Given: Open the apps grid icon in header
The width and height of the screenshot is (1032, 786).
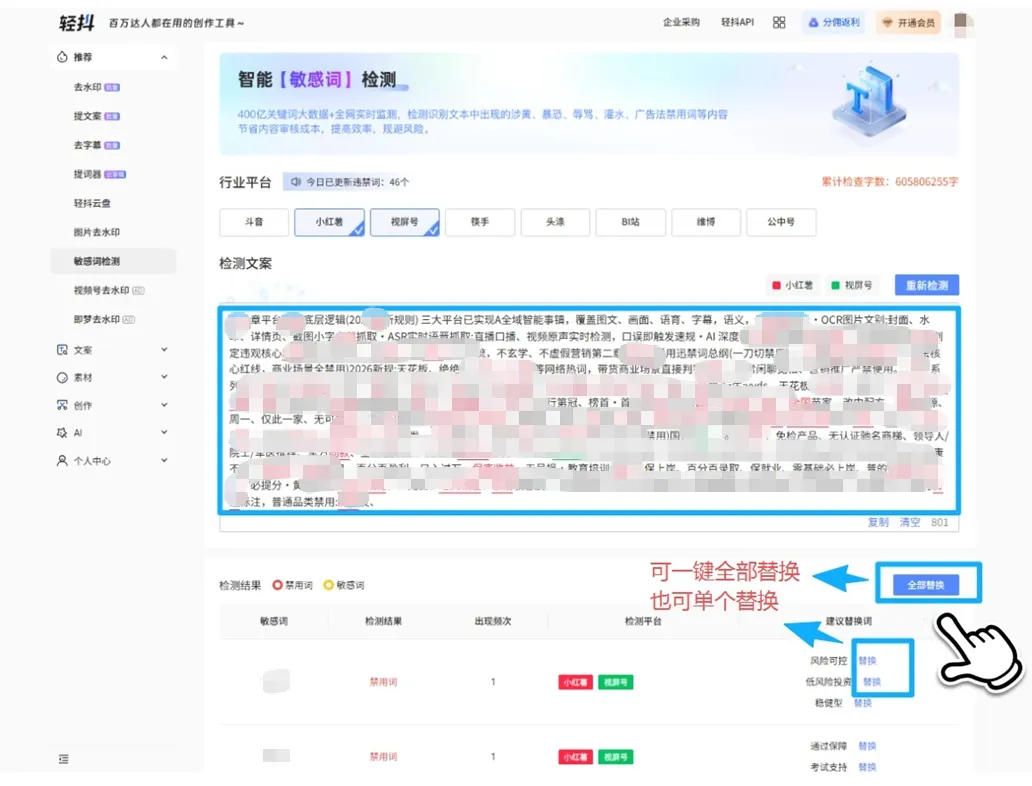Looking at the screenshot, I should (x=779, y=22).
